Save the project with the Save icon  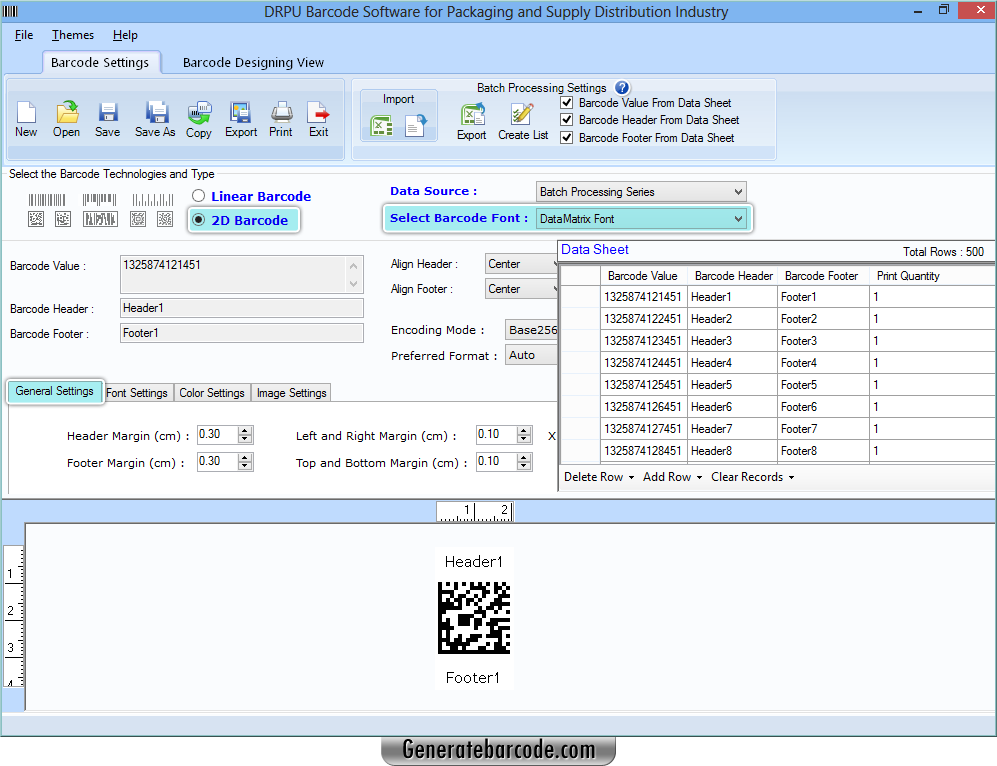pos(107,113)
